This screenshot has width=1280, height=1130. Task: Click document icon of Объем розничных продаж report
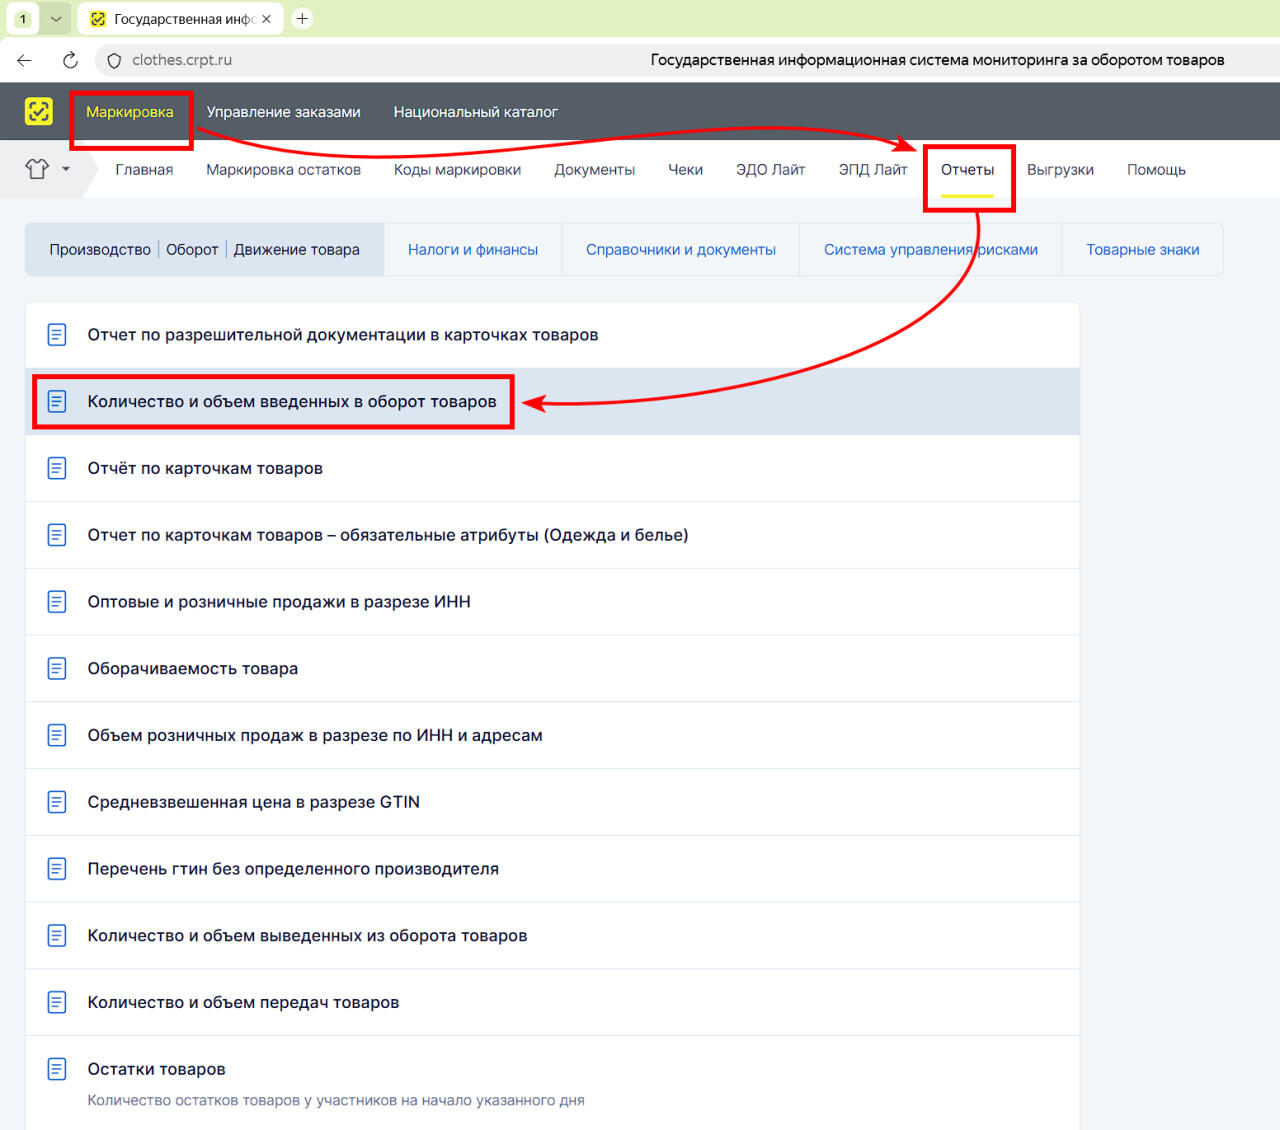point(57,735)
